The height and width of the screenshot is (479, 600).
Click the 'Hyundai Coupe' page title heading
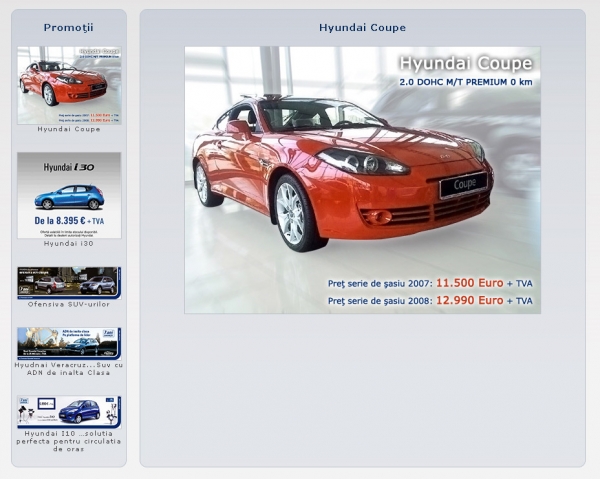point(362,28)
